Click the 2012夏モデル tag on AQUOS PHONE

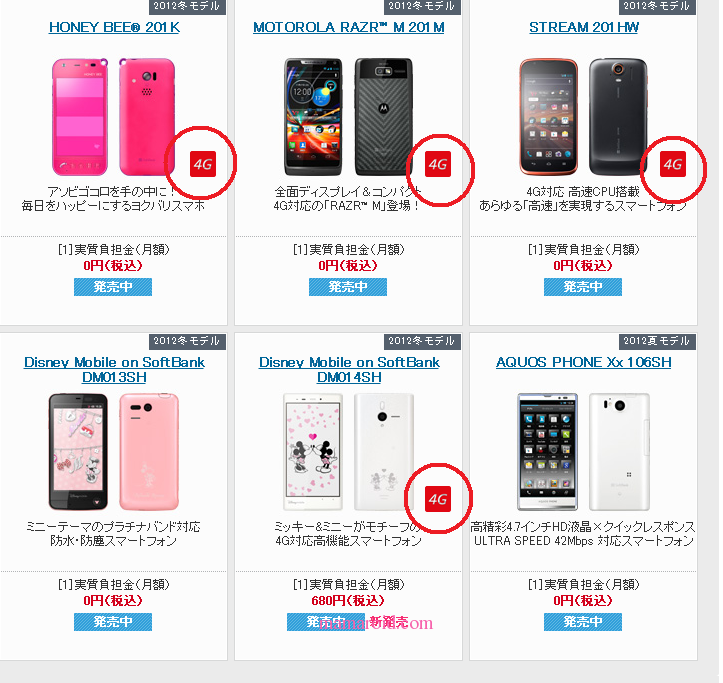click(x=657, y=341)
